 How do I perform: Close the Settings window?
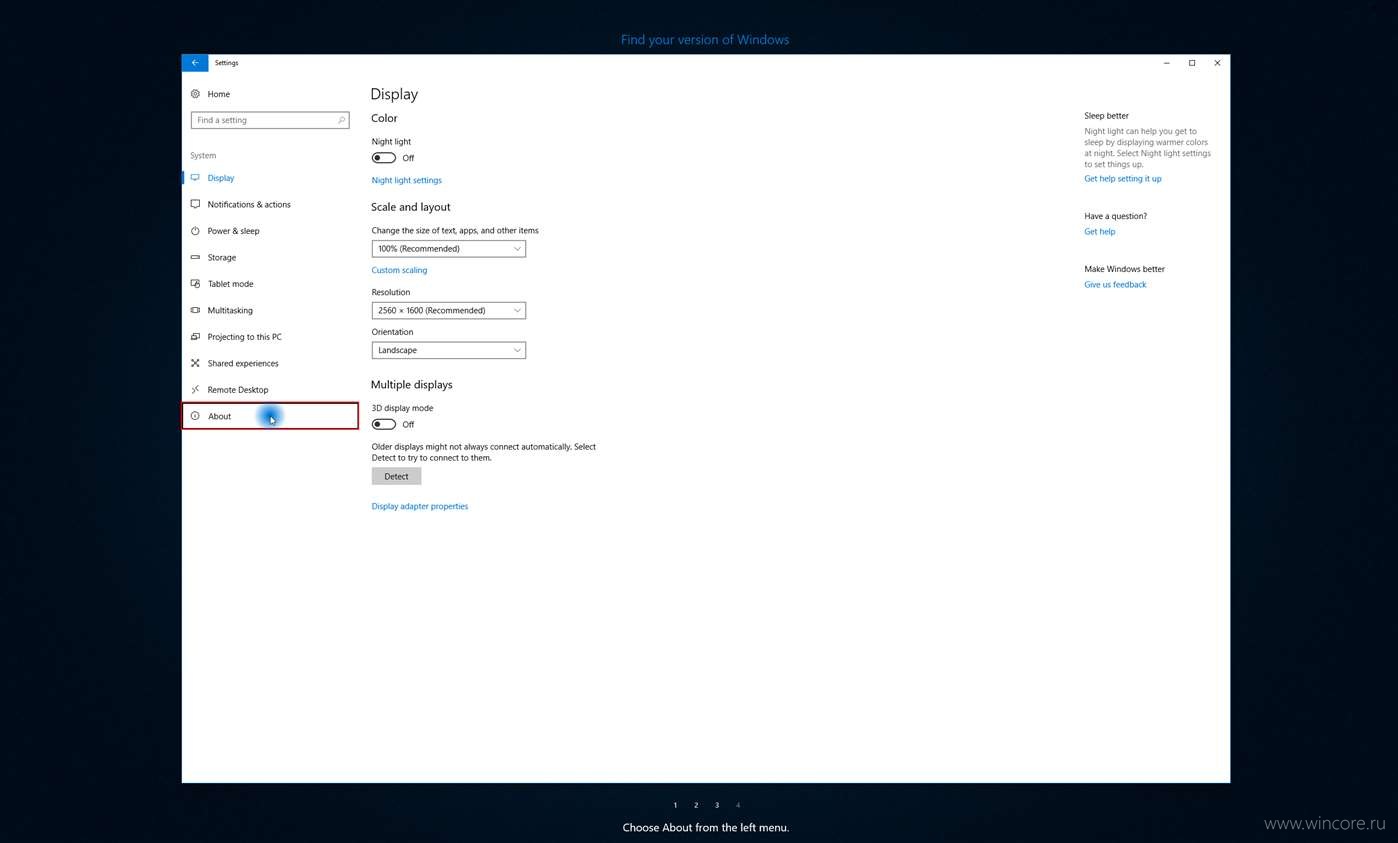[1217, 63]
